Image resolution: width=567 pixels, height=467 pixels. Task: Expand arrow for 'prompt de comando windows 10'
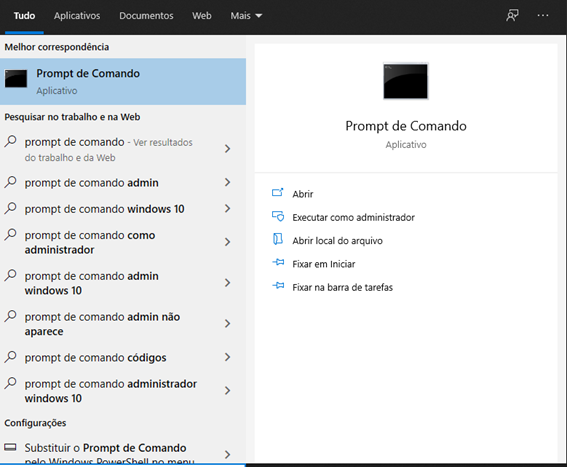(227, 208)
